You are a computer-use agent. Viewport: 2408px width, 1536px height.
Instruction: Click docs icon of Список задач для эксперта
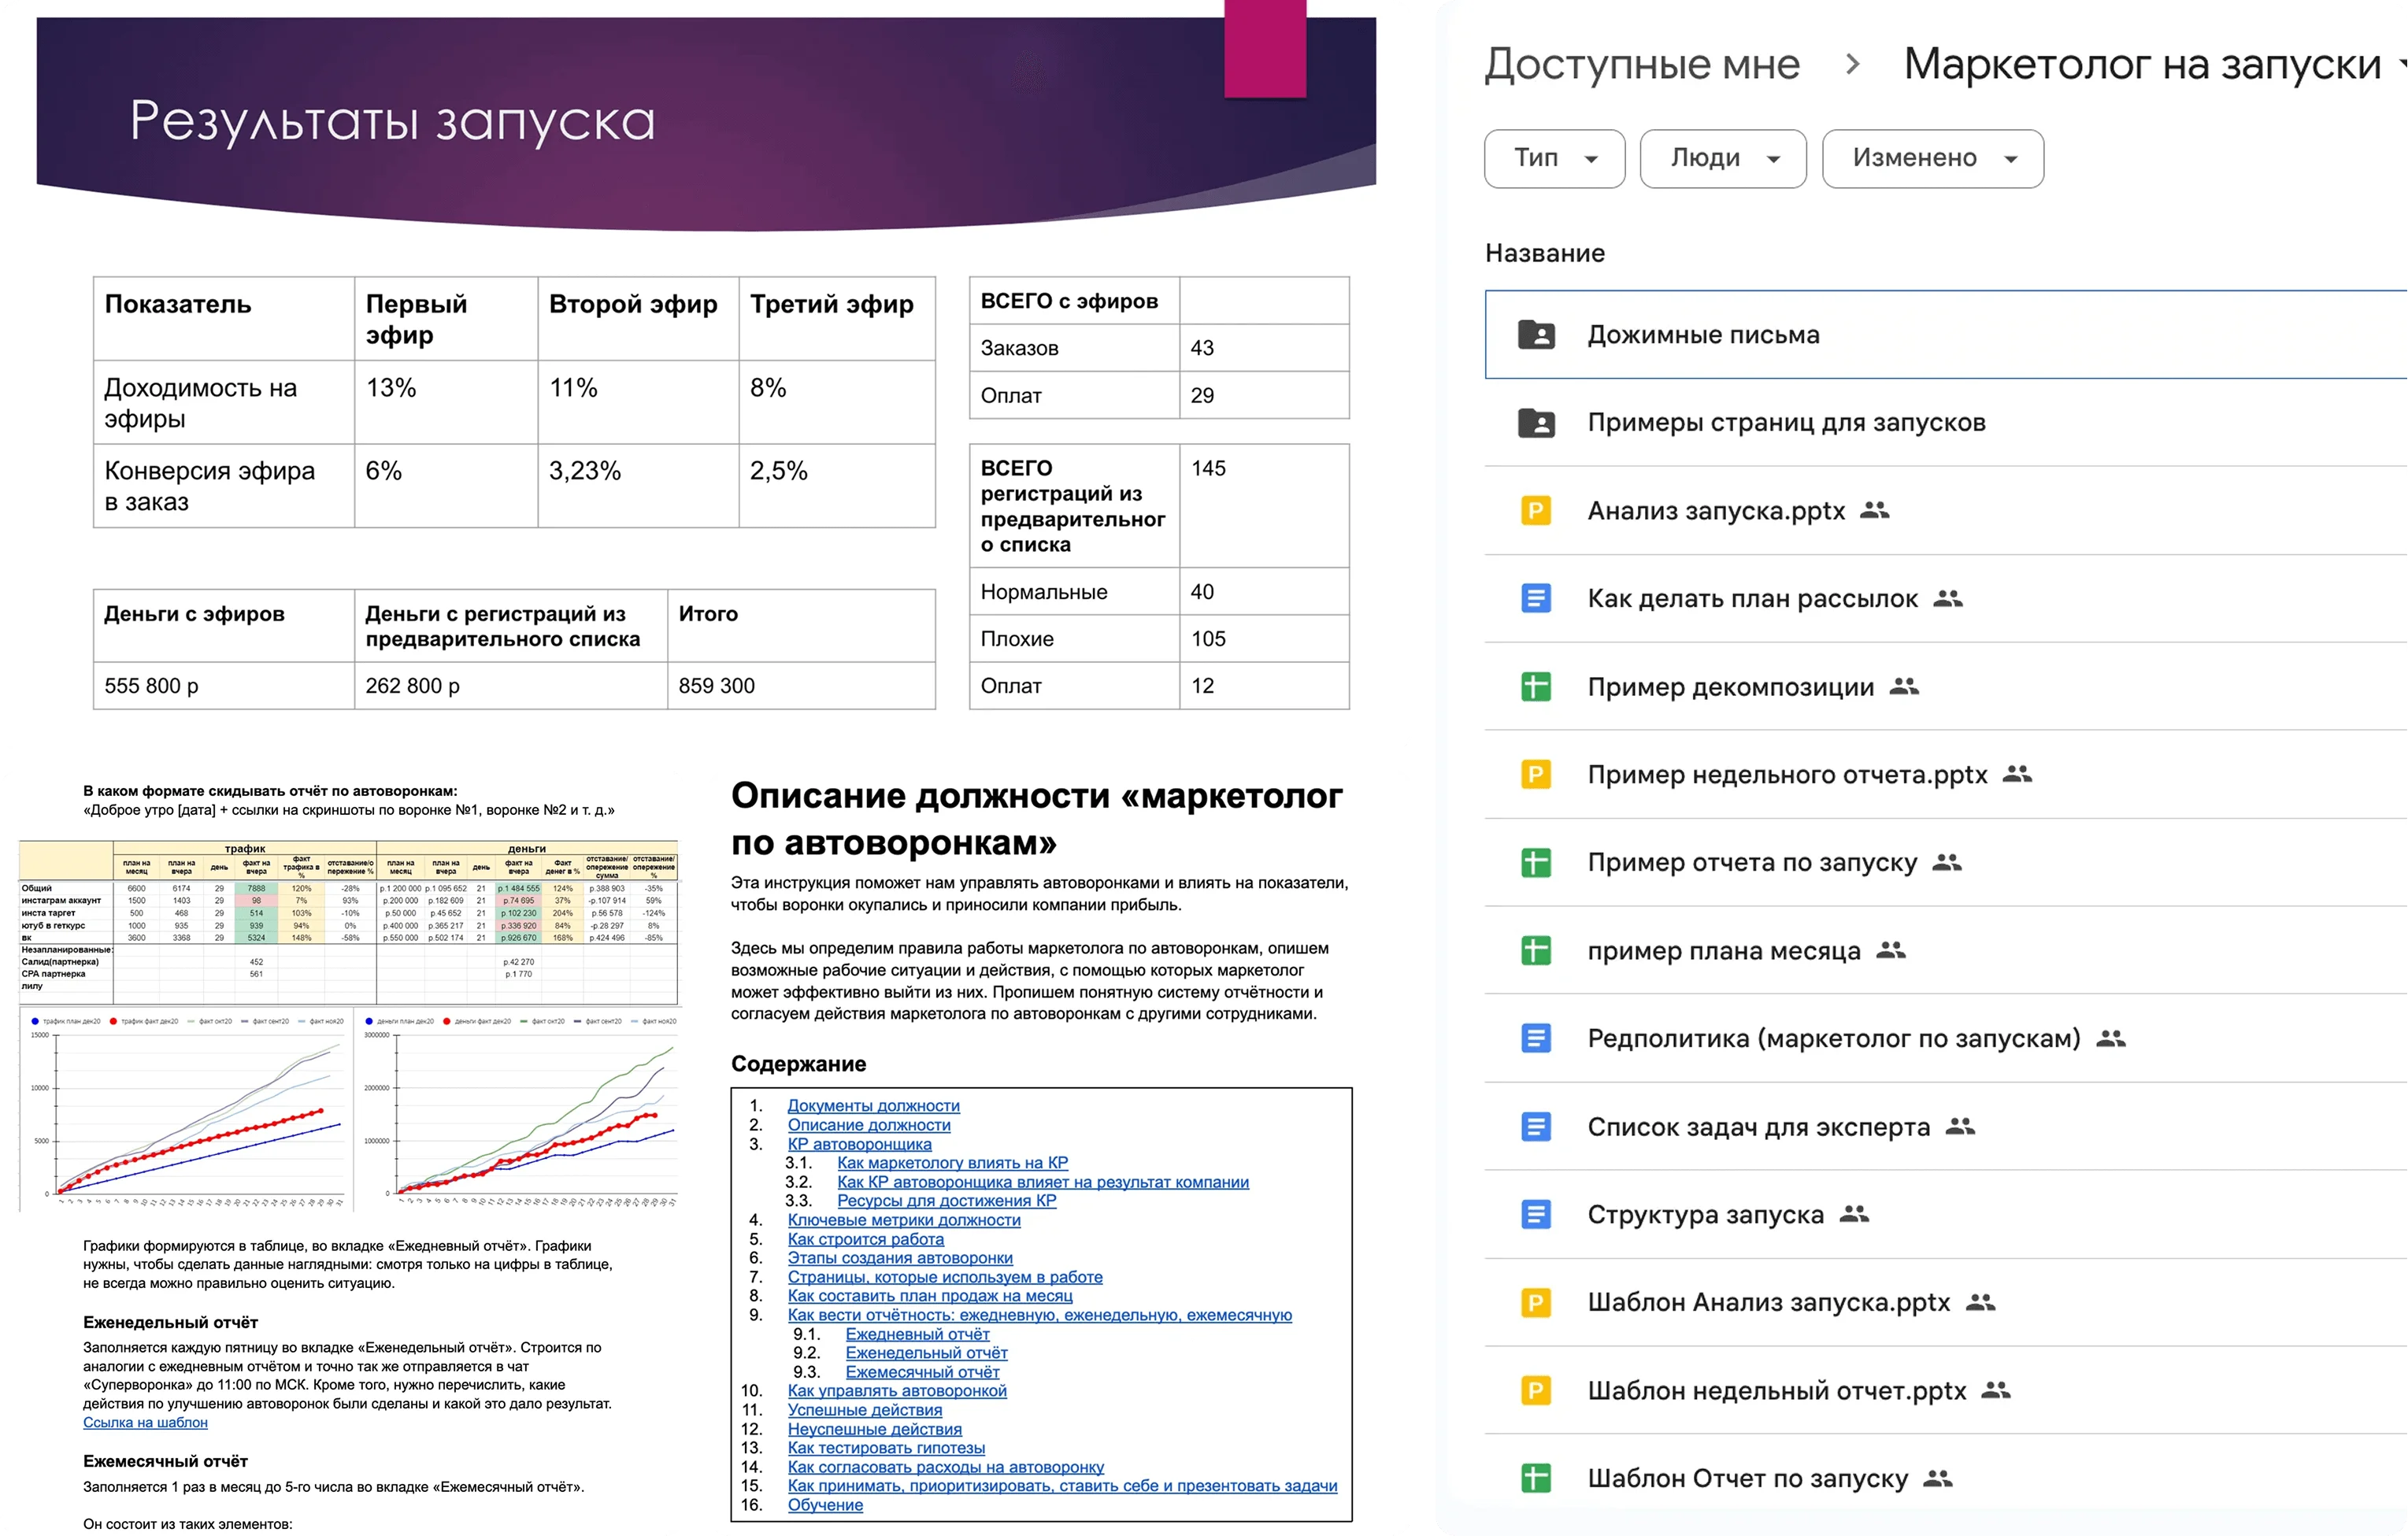pyautogui.click(x=1536, y=1127)
